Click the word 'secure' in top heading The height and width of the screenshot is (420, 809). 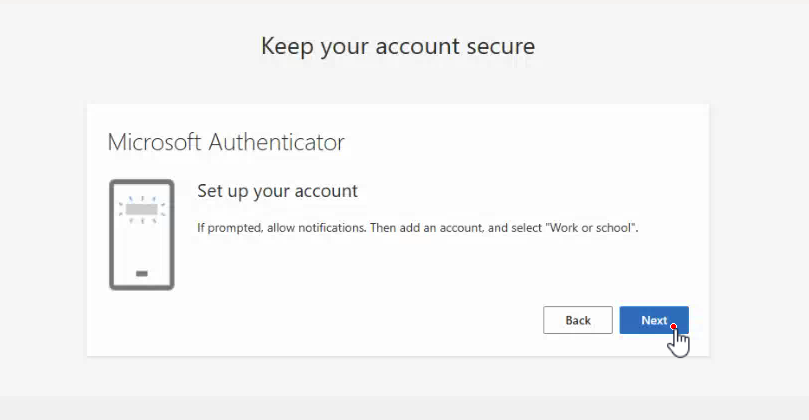pos(501,46)
